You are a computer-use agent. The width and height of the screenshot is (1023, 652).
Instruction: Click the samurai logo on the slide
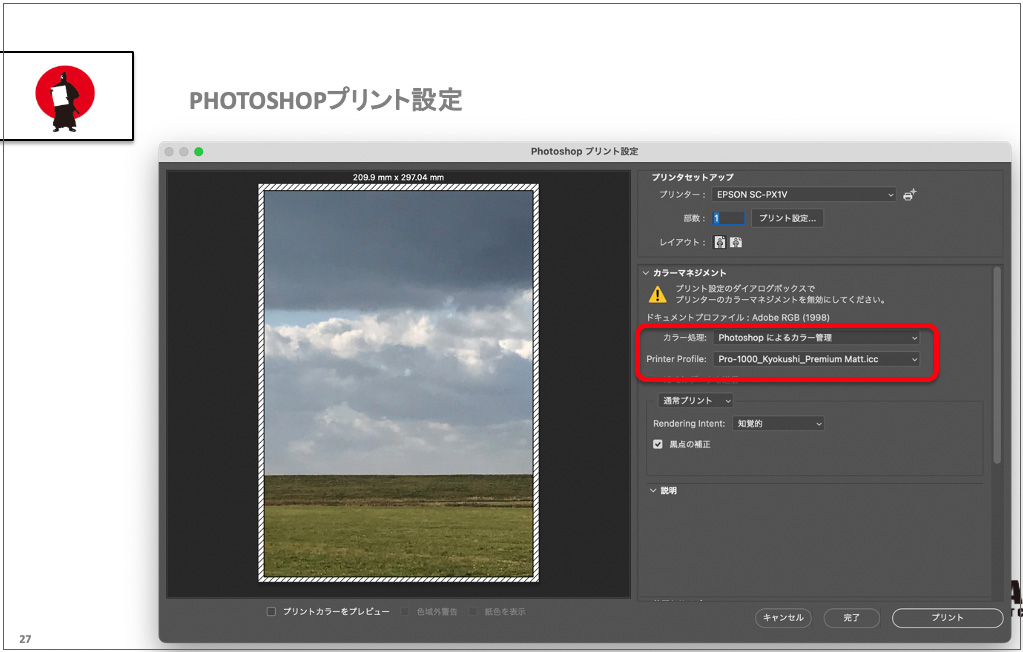click(x=65, y=97)
